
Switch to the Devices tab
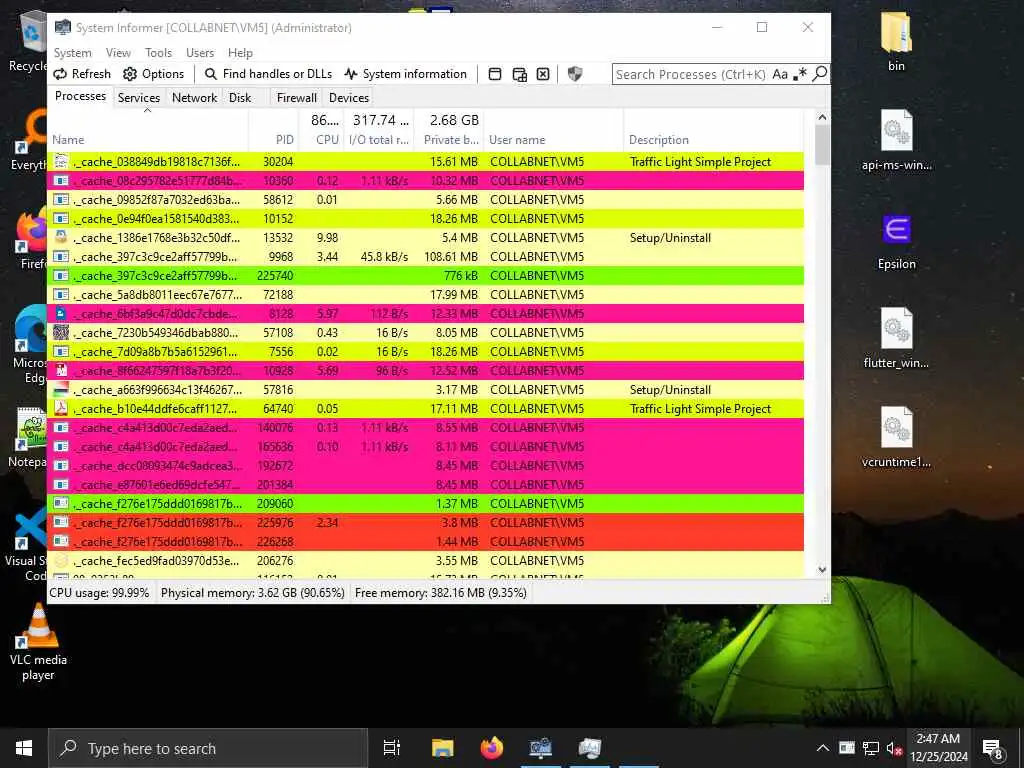click(x=349, y=98)
